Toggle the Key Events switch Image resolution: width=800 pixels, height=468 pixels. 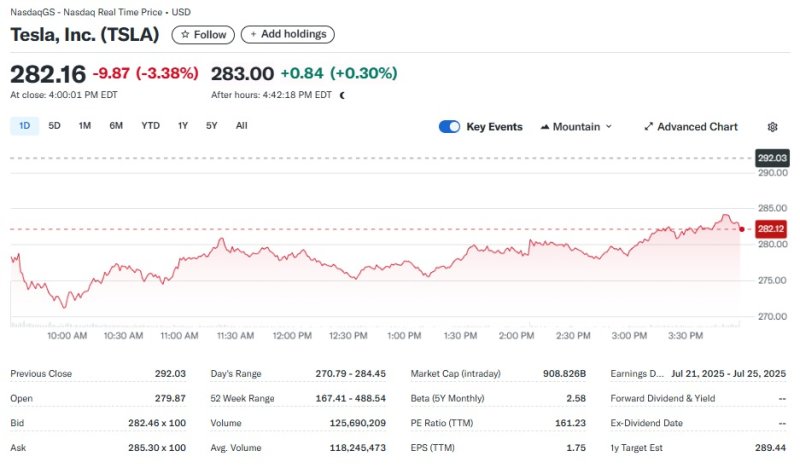[x=449, y=127]
